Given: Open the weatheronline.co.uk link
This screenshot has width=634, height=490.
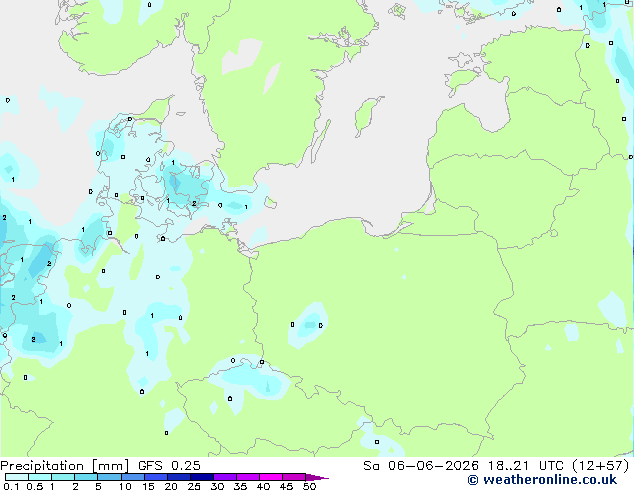Looking at the screenshot, I should coord(542,480).
